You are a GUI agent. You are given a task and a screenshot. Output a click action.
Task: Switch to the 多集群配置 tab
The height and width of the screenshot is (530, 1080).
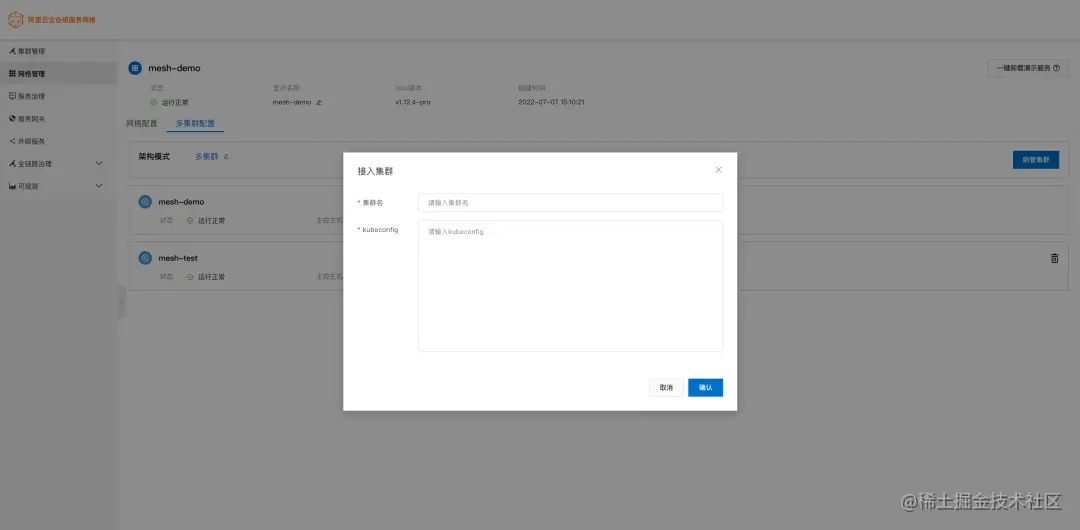pos(195,124)
